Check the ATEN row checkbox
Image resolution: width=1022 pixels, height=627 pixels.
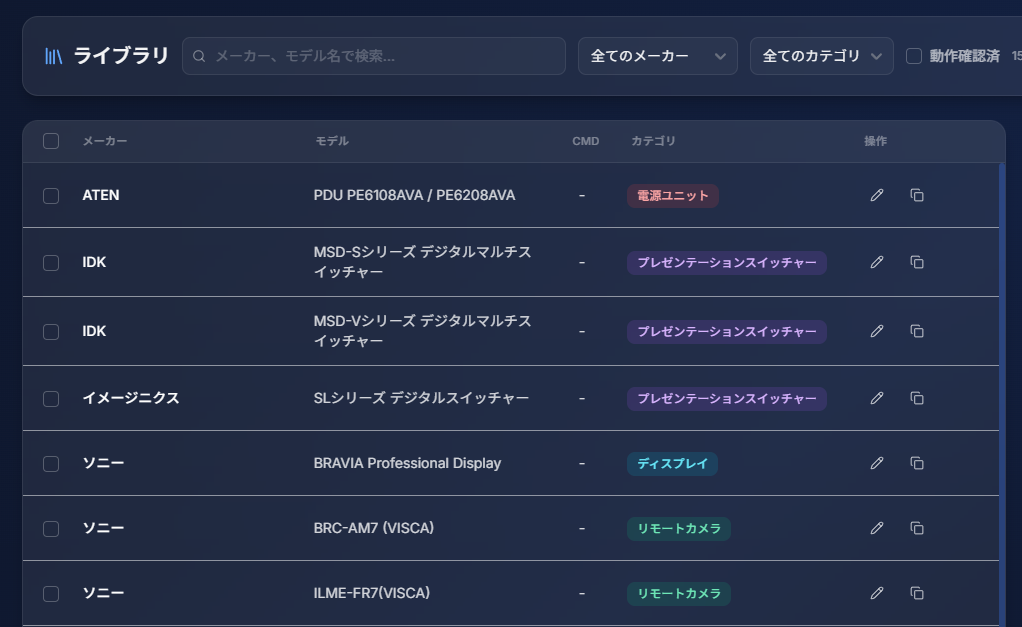(51, 196)
